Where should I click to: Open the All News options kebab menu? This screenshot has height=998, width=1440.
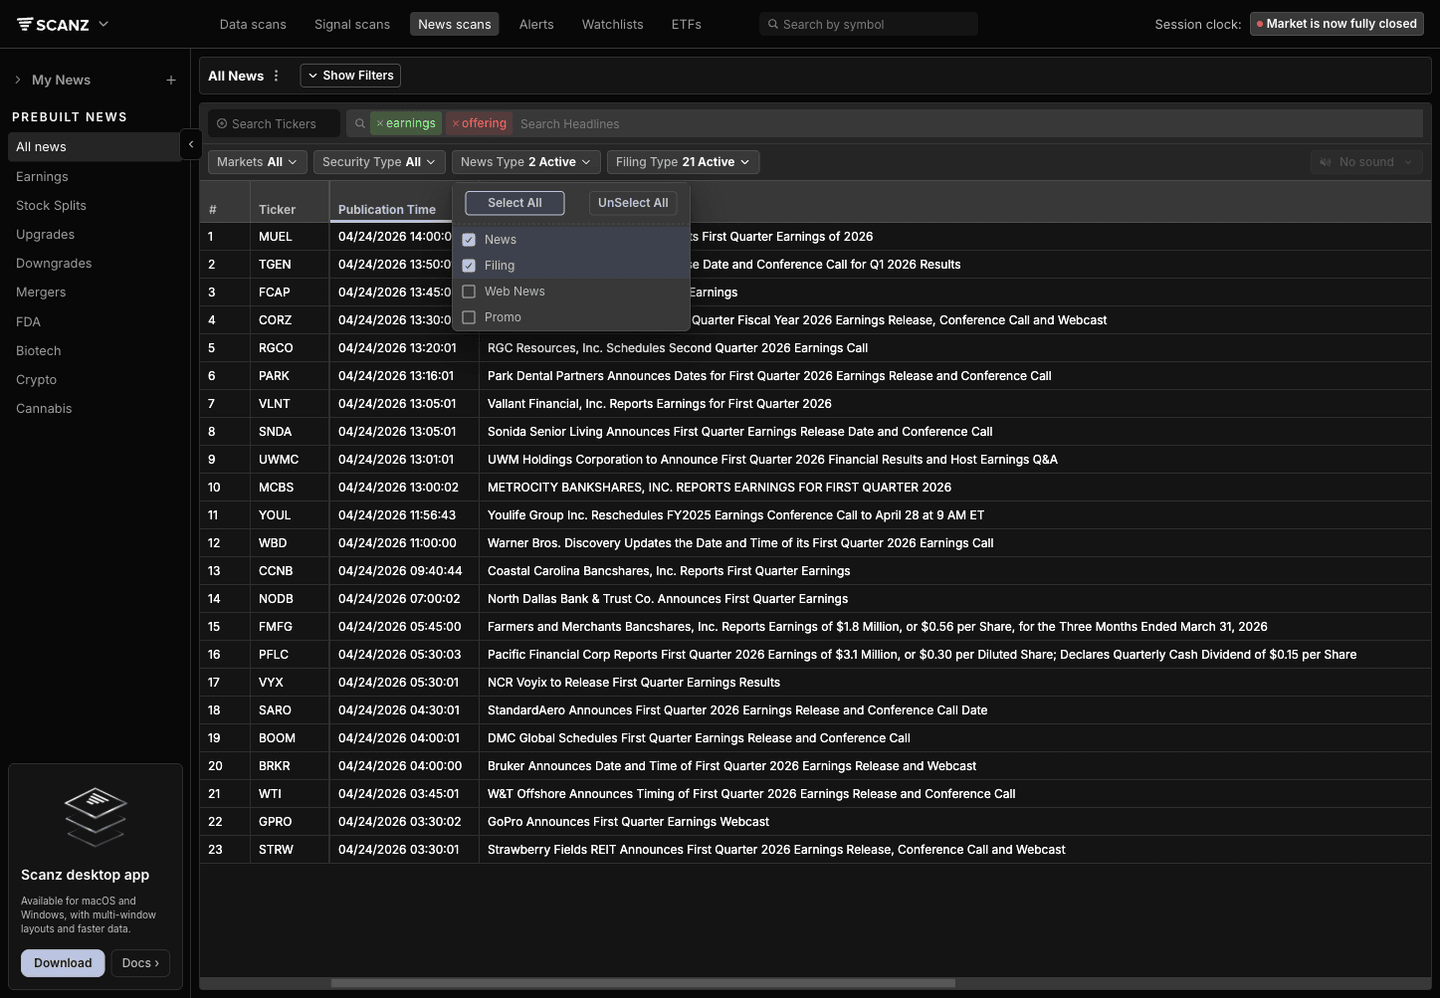tap(276, 76)
